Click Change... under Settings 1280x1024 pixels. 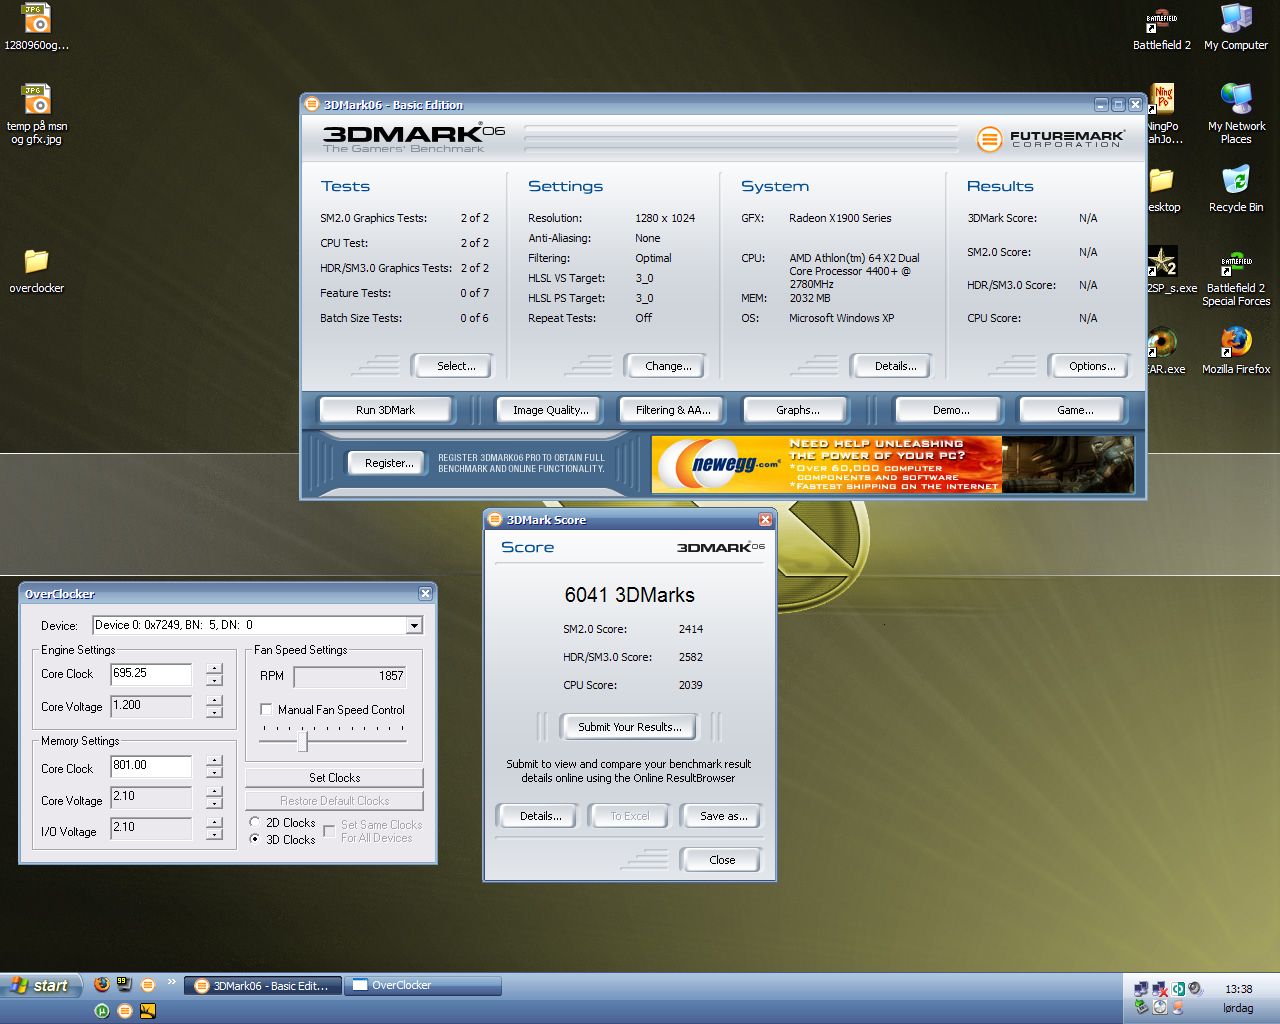[668, 366]
